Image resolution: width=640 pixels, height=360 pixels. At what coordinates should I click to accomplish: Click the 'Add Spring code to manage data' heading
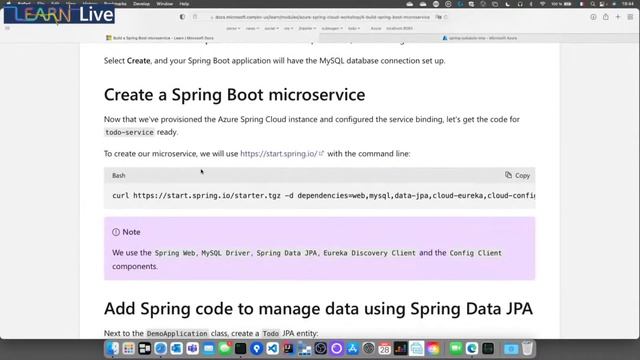(x=318, y=309)
